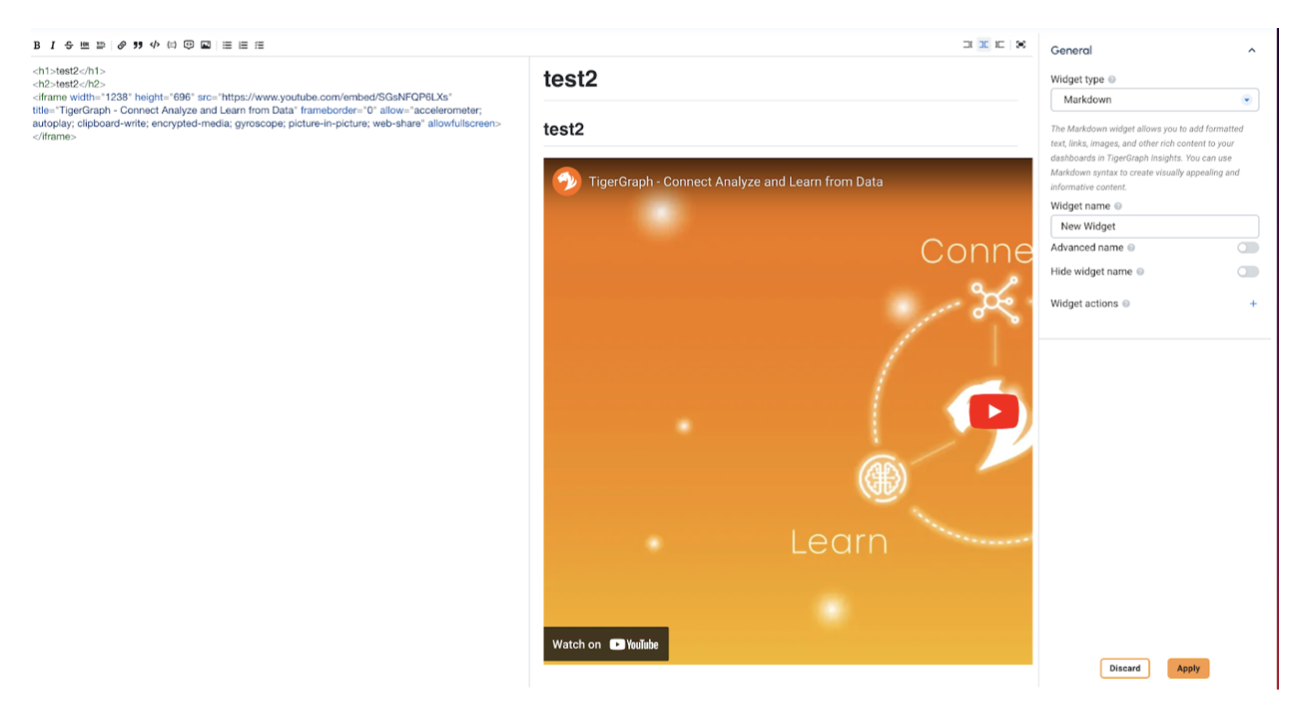1302x718 pixels.
Task: Insert inline code with the </> icon
Action: coord(155,45)
